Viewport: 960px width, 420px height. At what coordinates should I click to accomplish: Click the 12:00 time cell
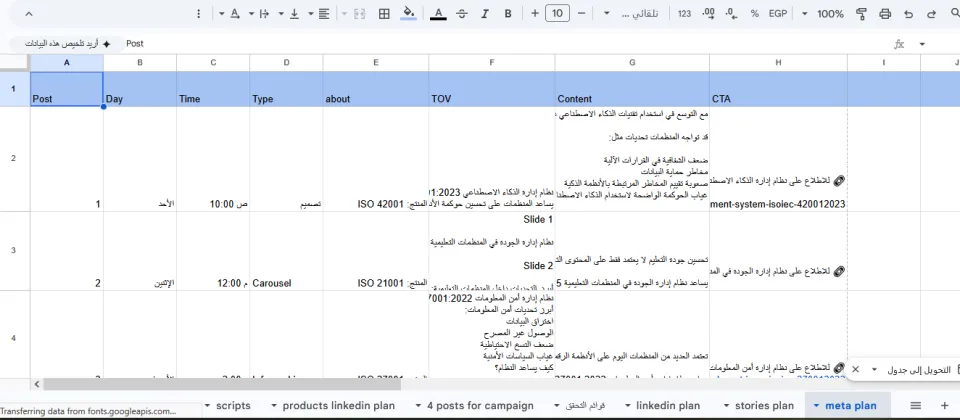[x=213, y=251]
